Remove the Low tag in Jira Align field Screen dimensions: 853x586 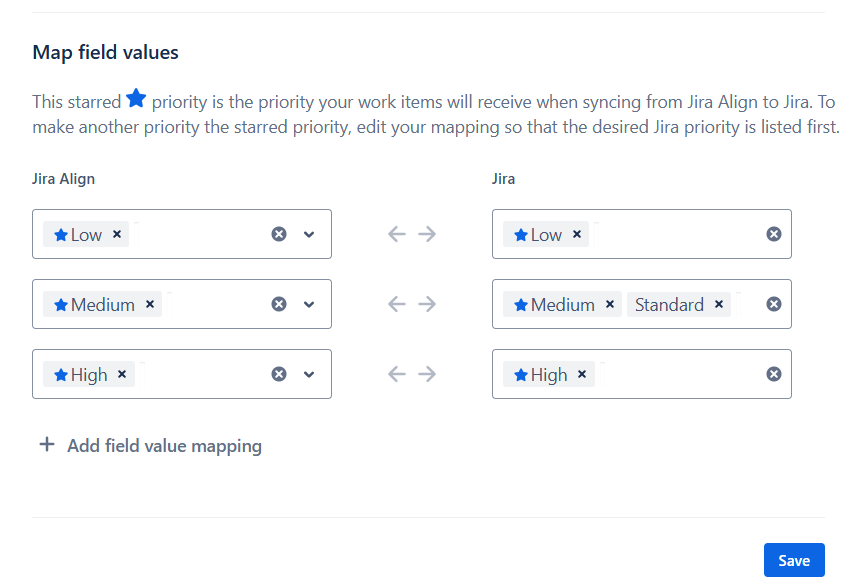[117, 234]
